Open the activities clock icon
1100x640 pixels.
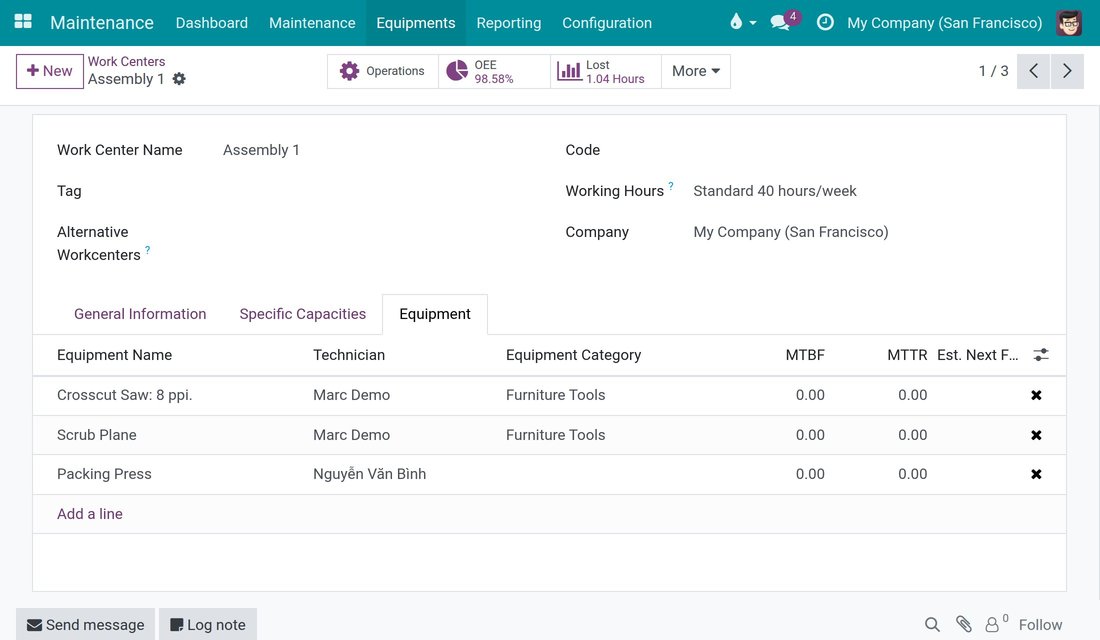coord(826,22)
